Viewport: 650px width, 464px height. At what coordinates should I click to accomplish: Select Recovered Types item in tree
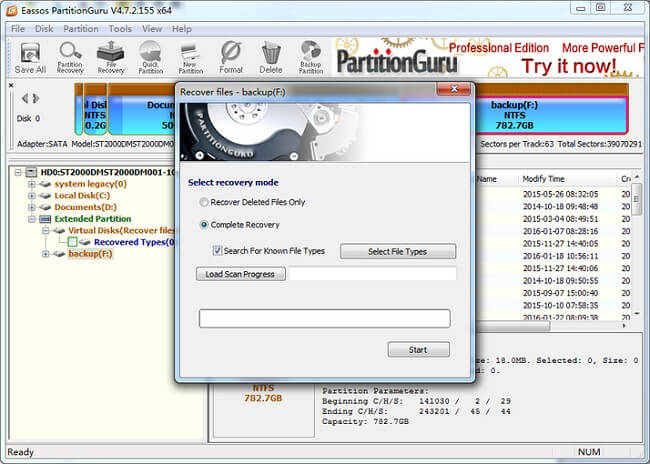[x=133, y=242]
